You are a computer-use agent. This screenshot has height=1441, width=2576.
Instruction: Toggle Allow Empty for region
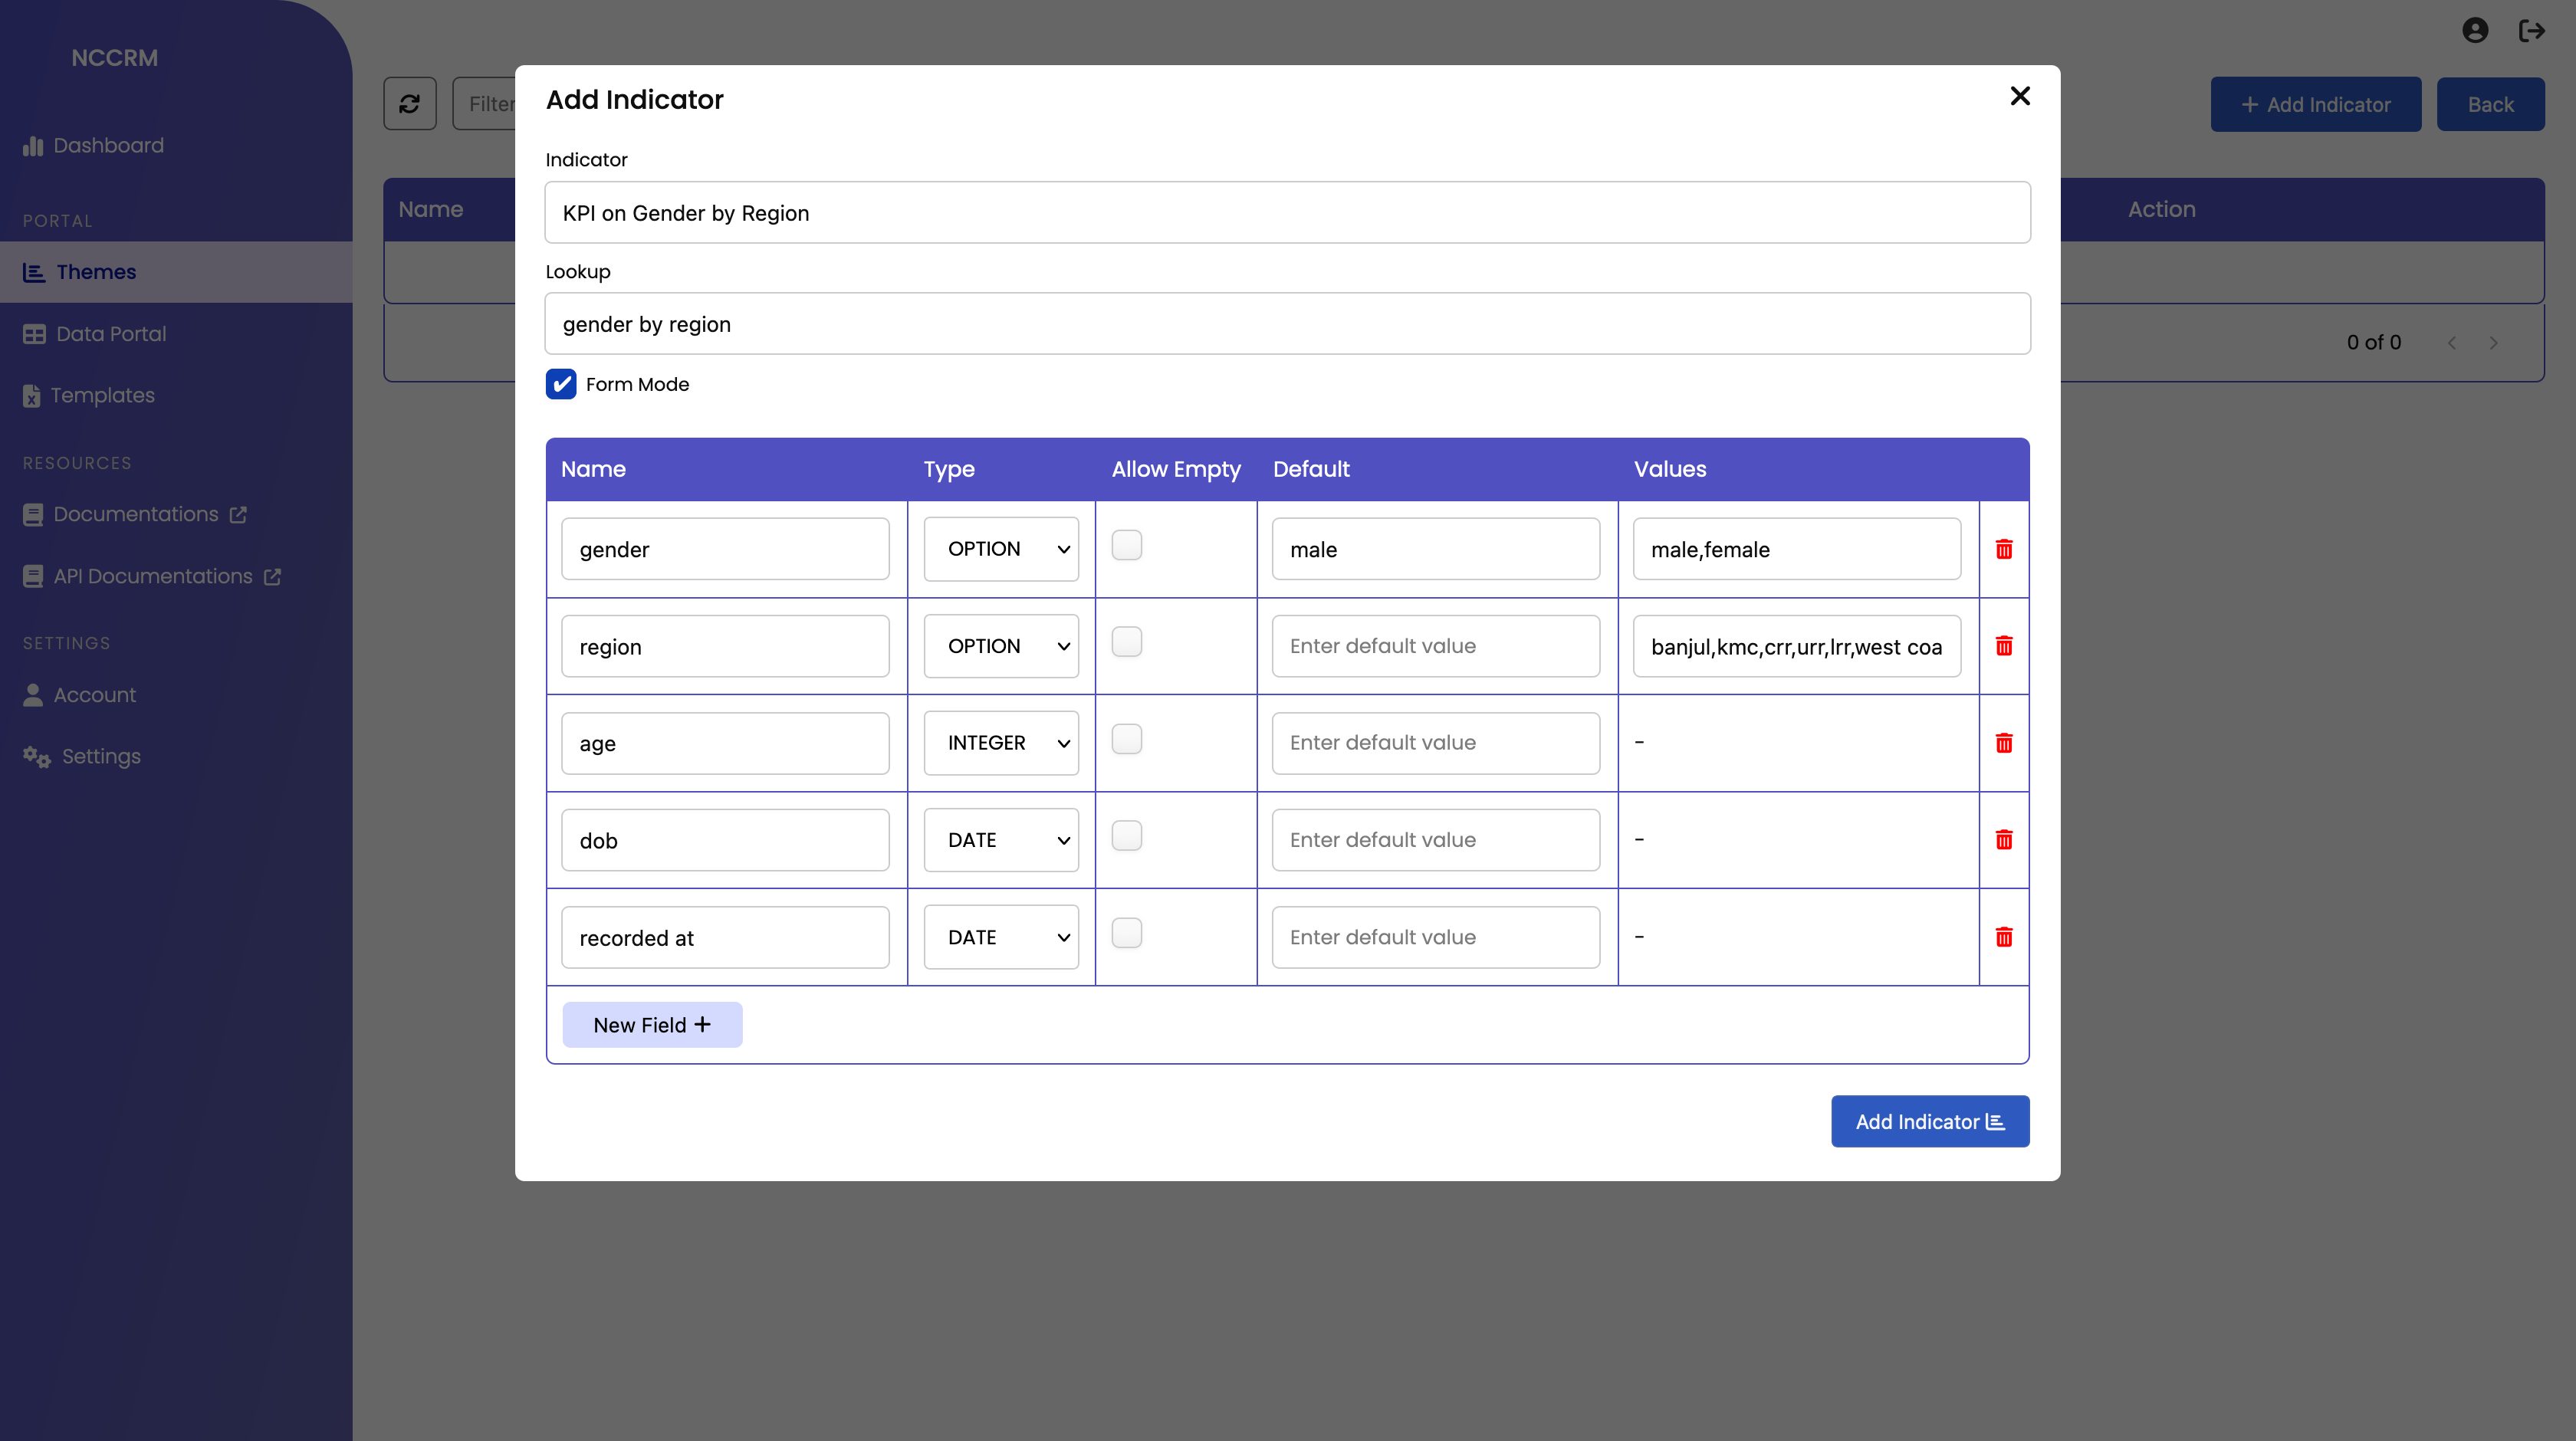click(1127, 642)
